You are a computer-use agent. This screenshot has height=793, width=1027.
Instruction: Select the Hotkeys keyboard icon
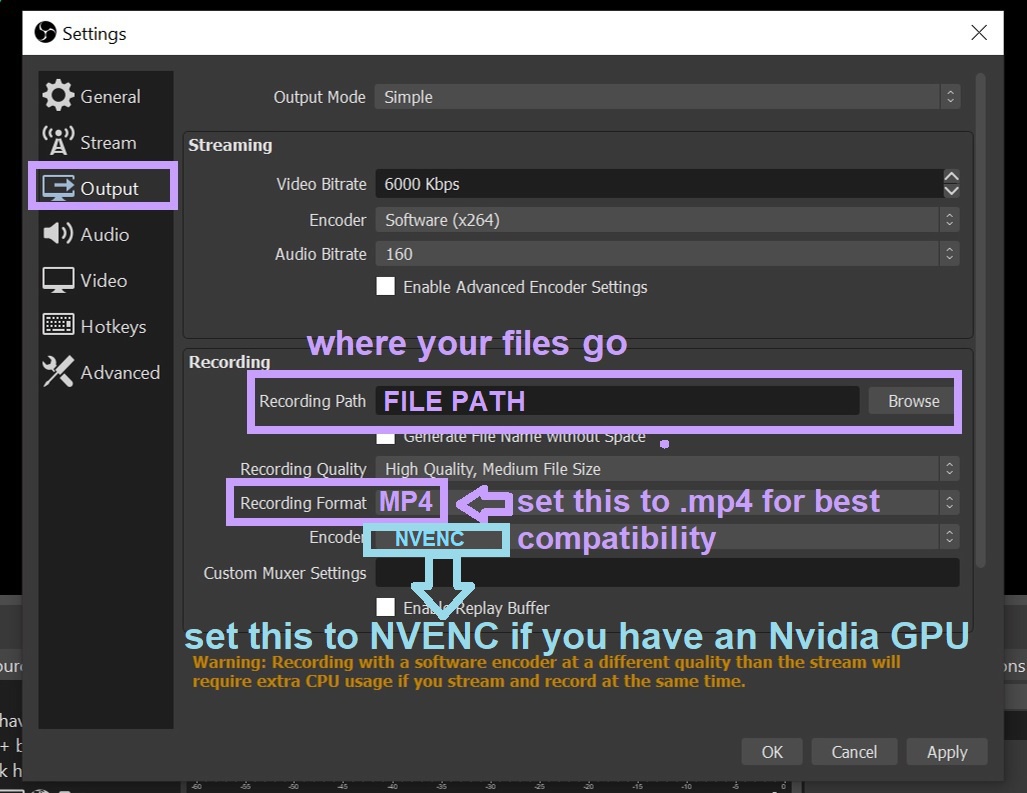click(x=58, y=326)
